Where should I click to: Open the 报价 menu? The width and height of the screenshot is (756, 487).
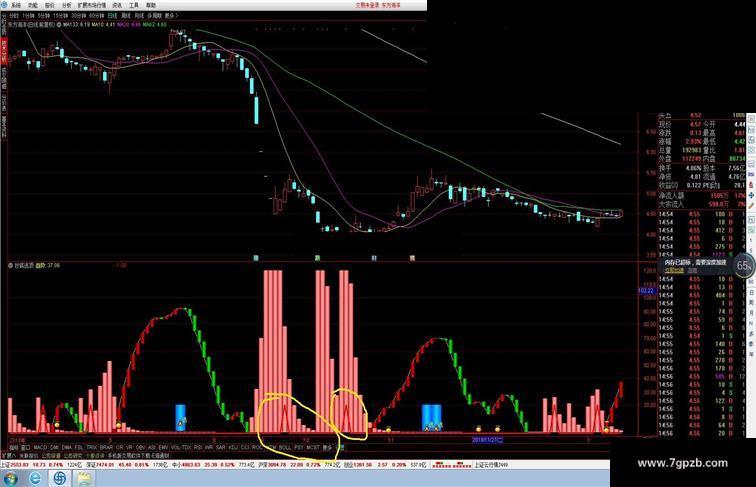point(50,5)
